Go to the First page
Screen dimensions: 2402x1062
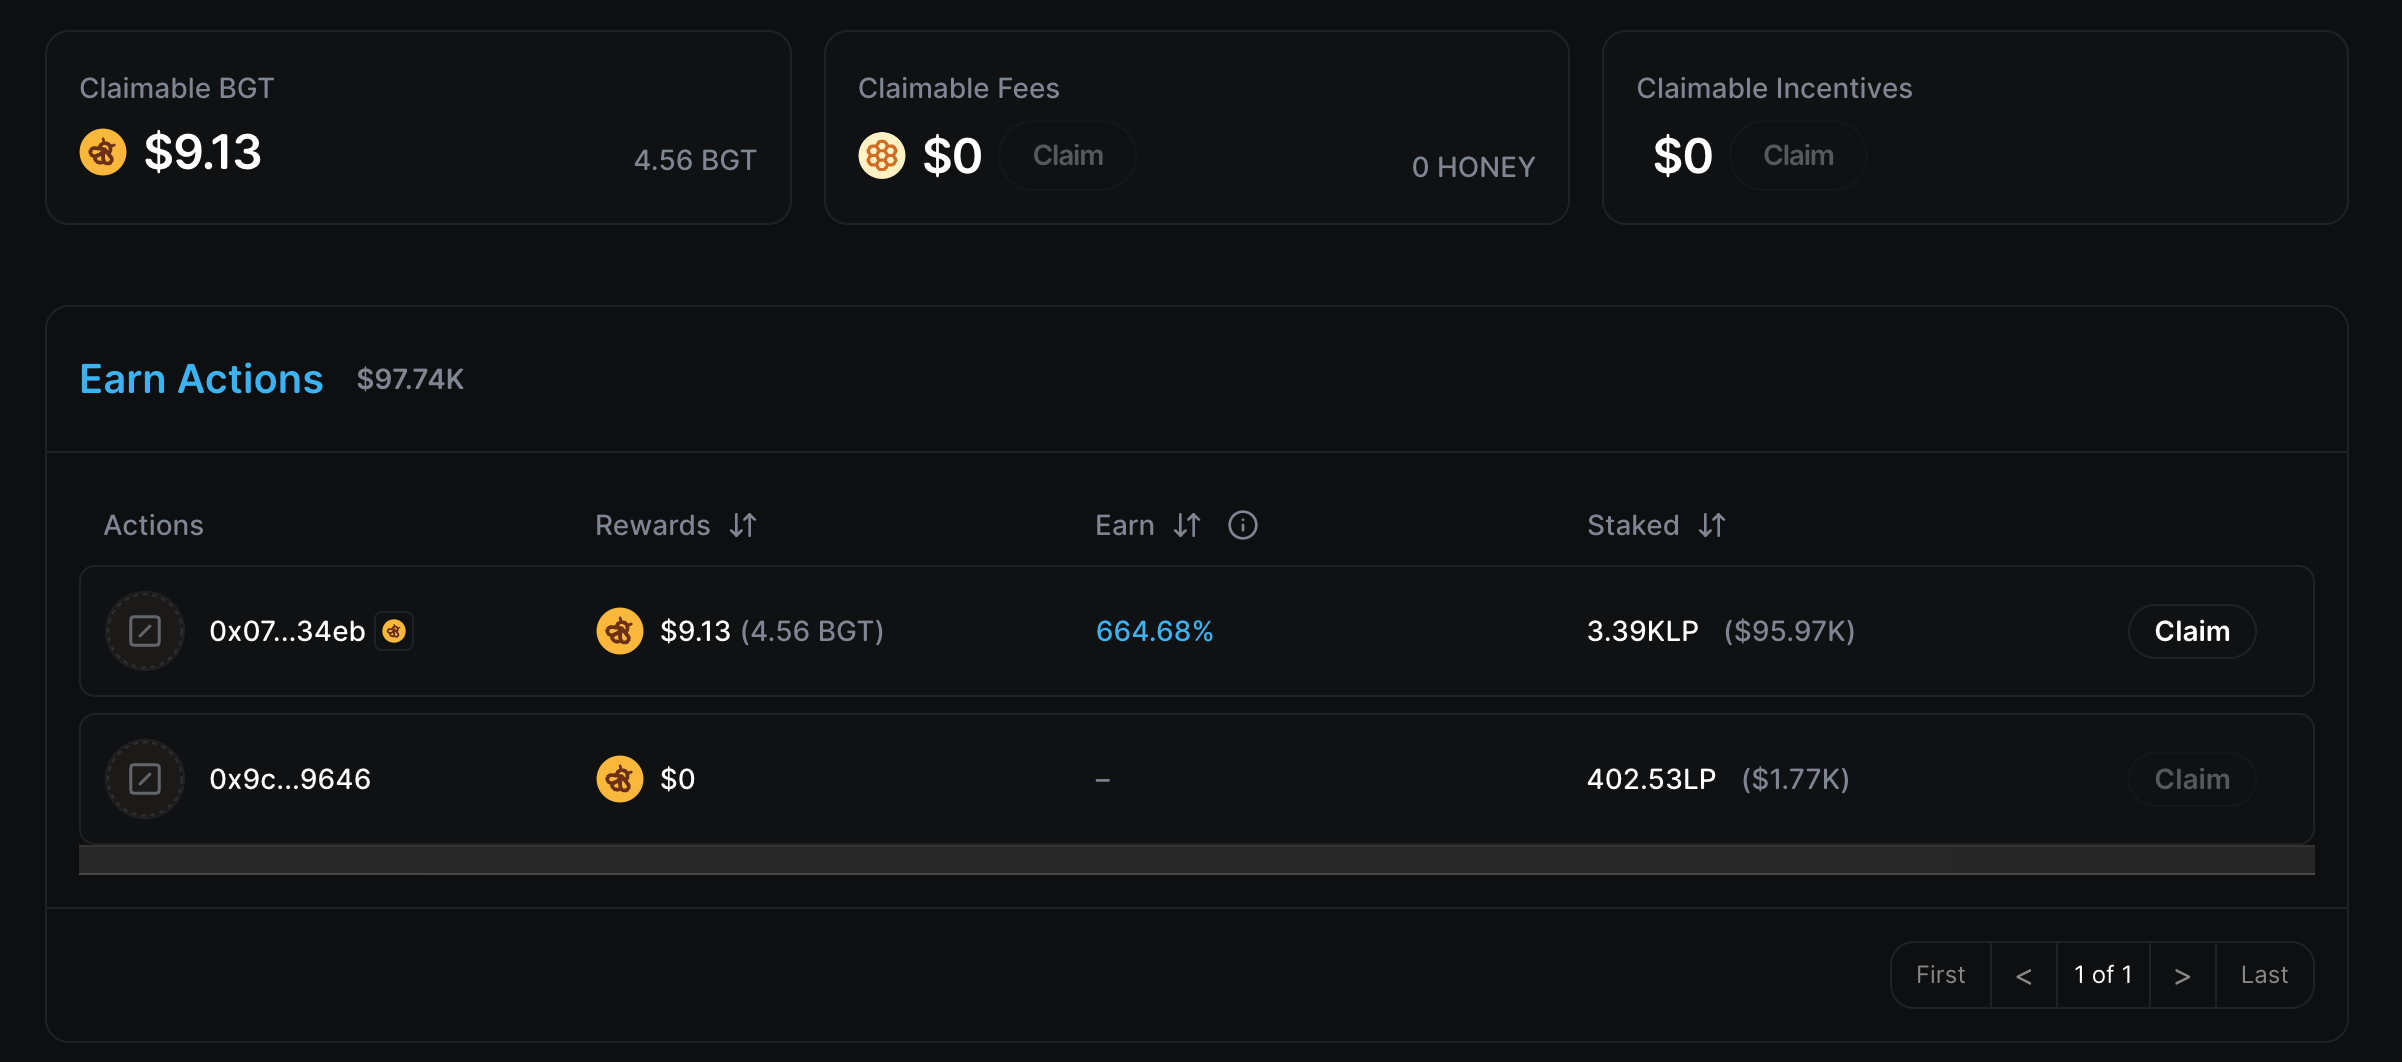[x=1940, y=975]
